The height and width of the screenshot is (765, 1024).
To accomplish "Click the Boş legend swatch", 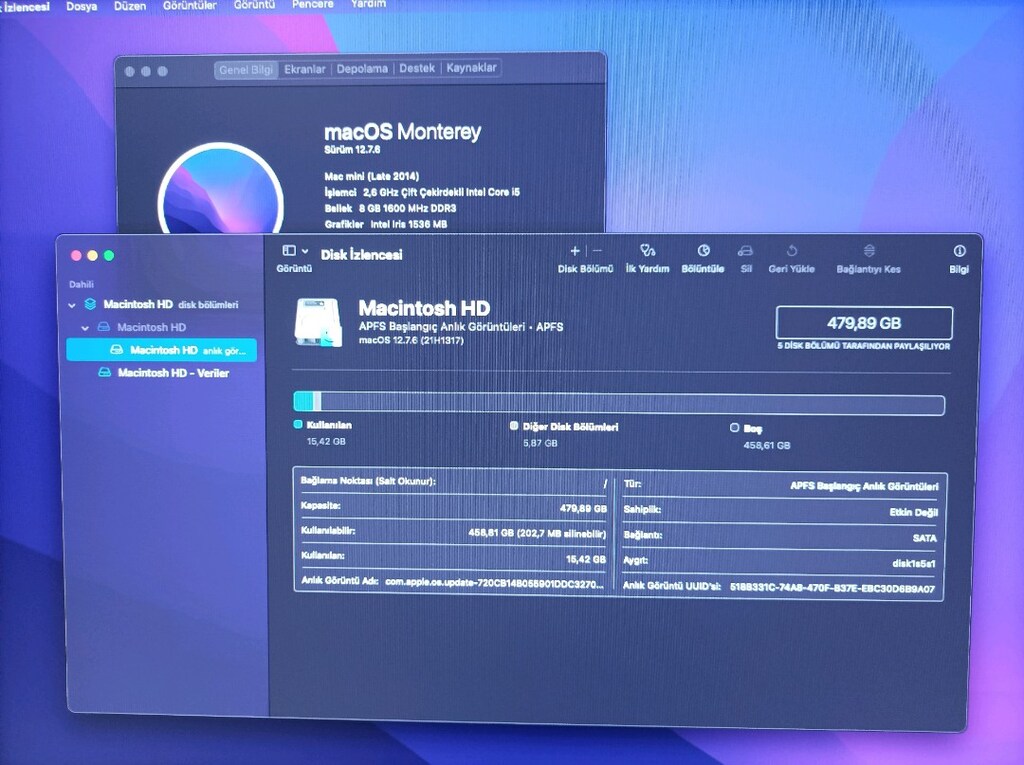I will click(735, 428).
